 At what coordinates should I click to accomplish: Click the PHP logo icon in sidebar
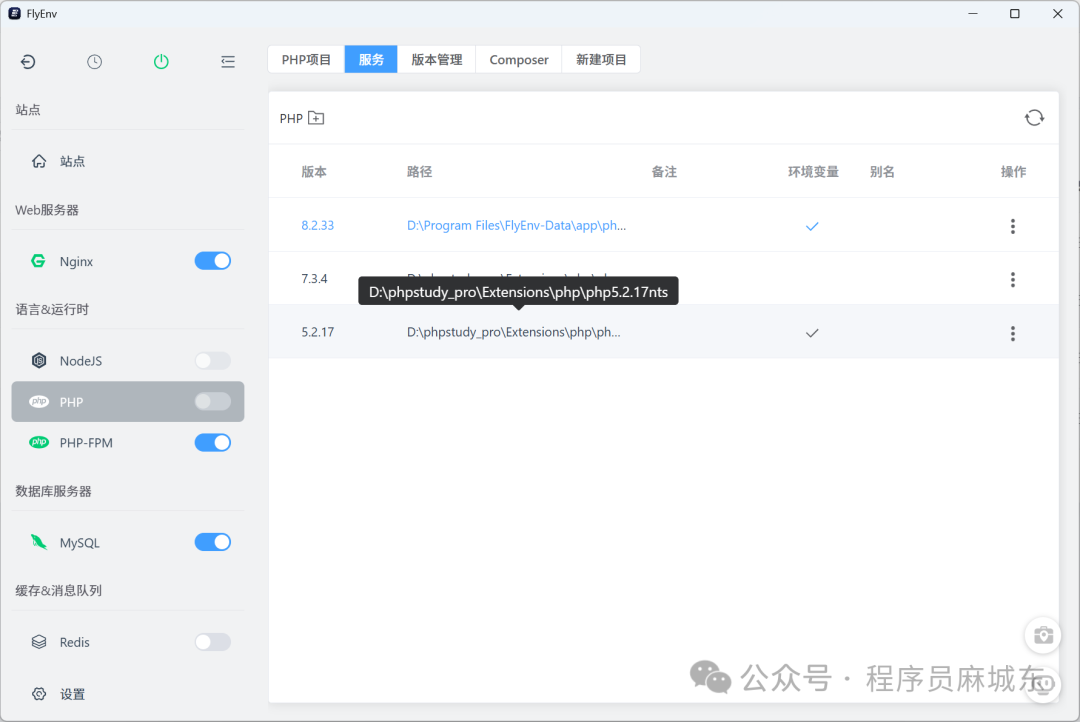coord(39,402)
